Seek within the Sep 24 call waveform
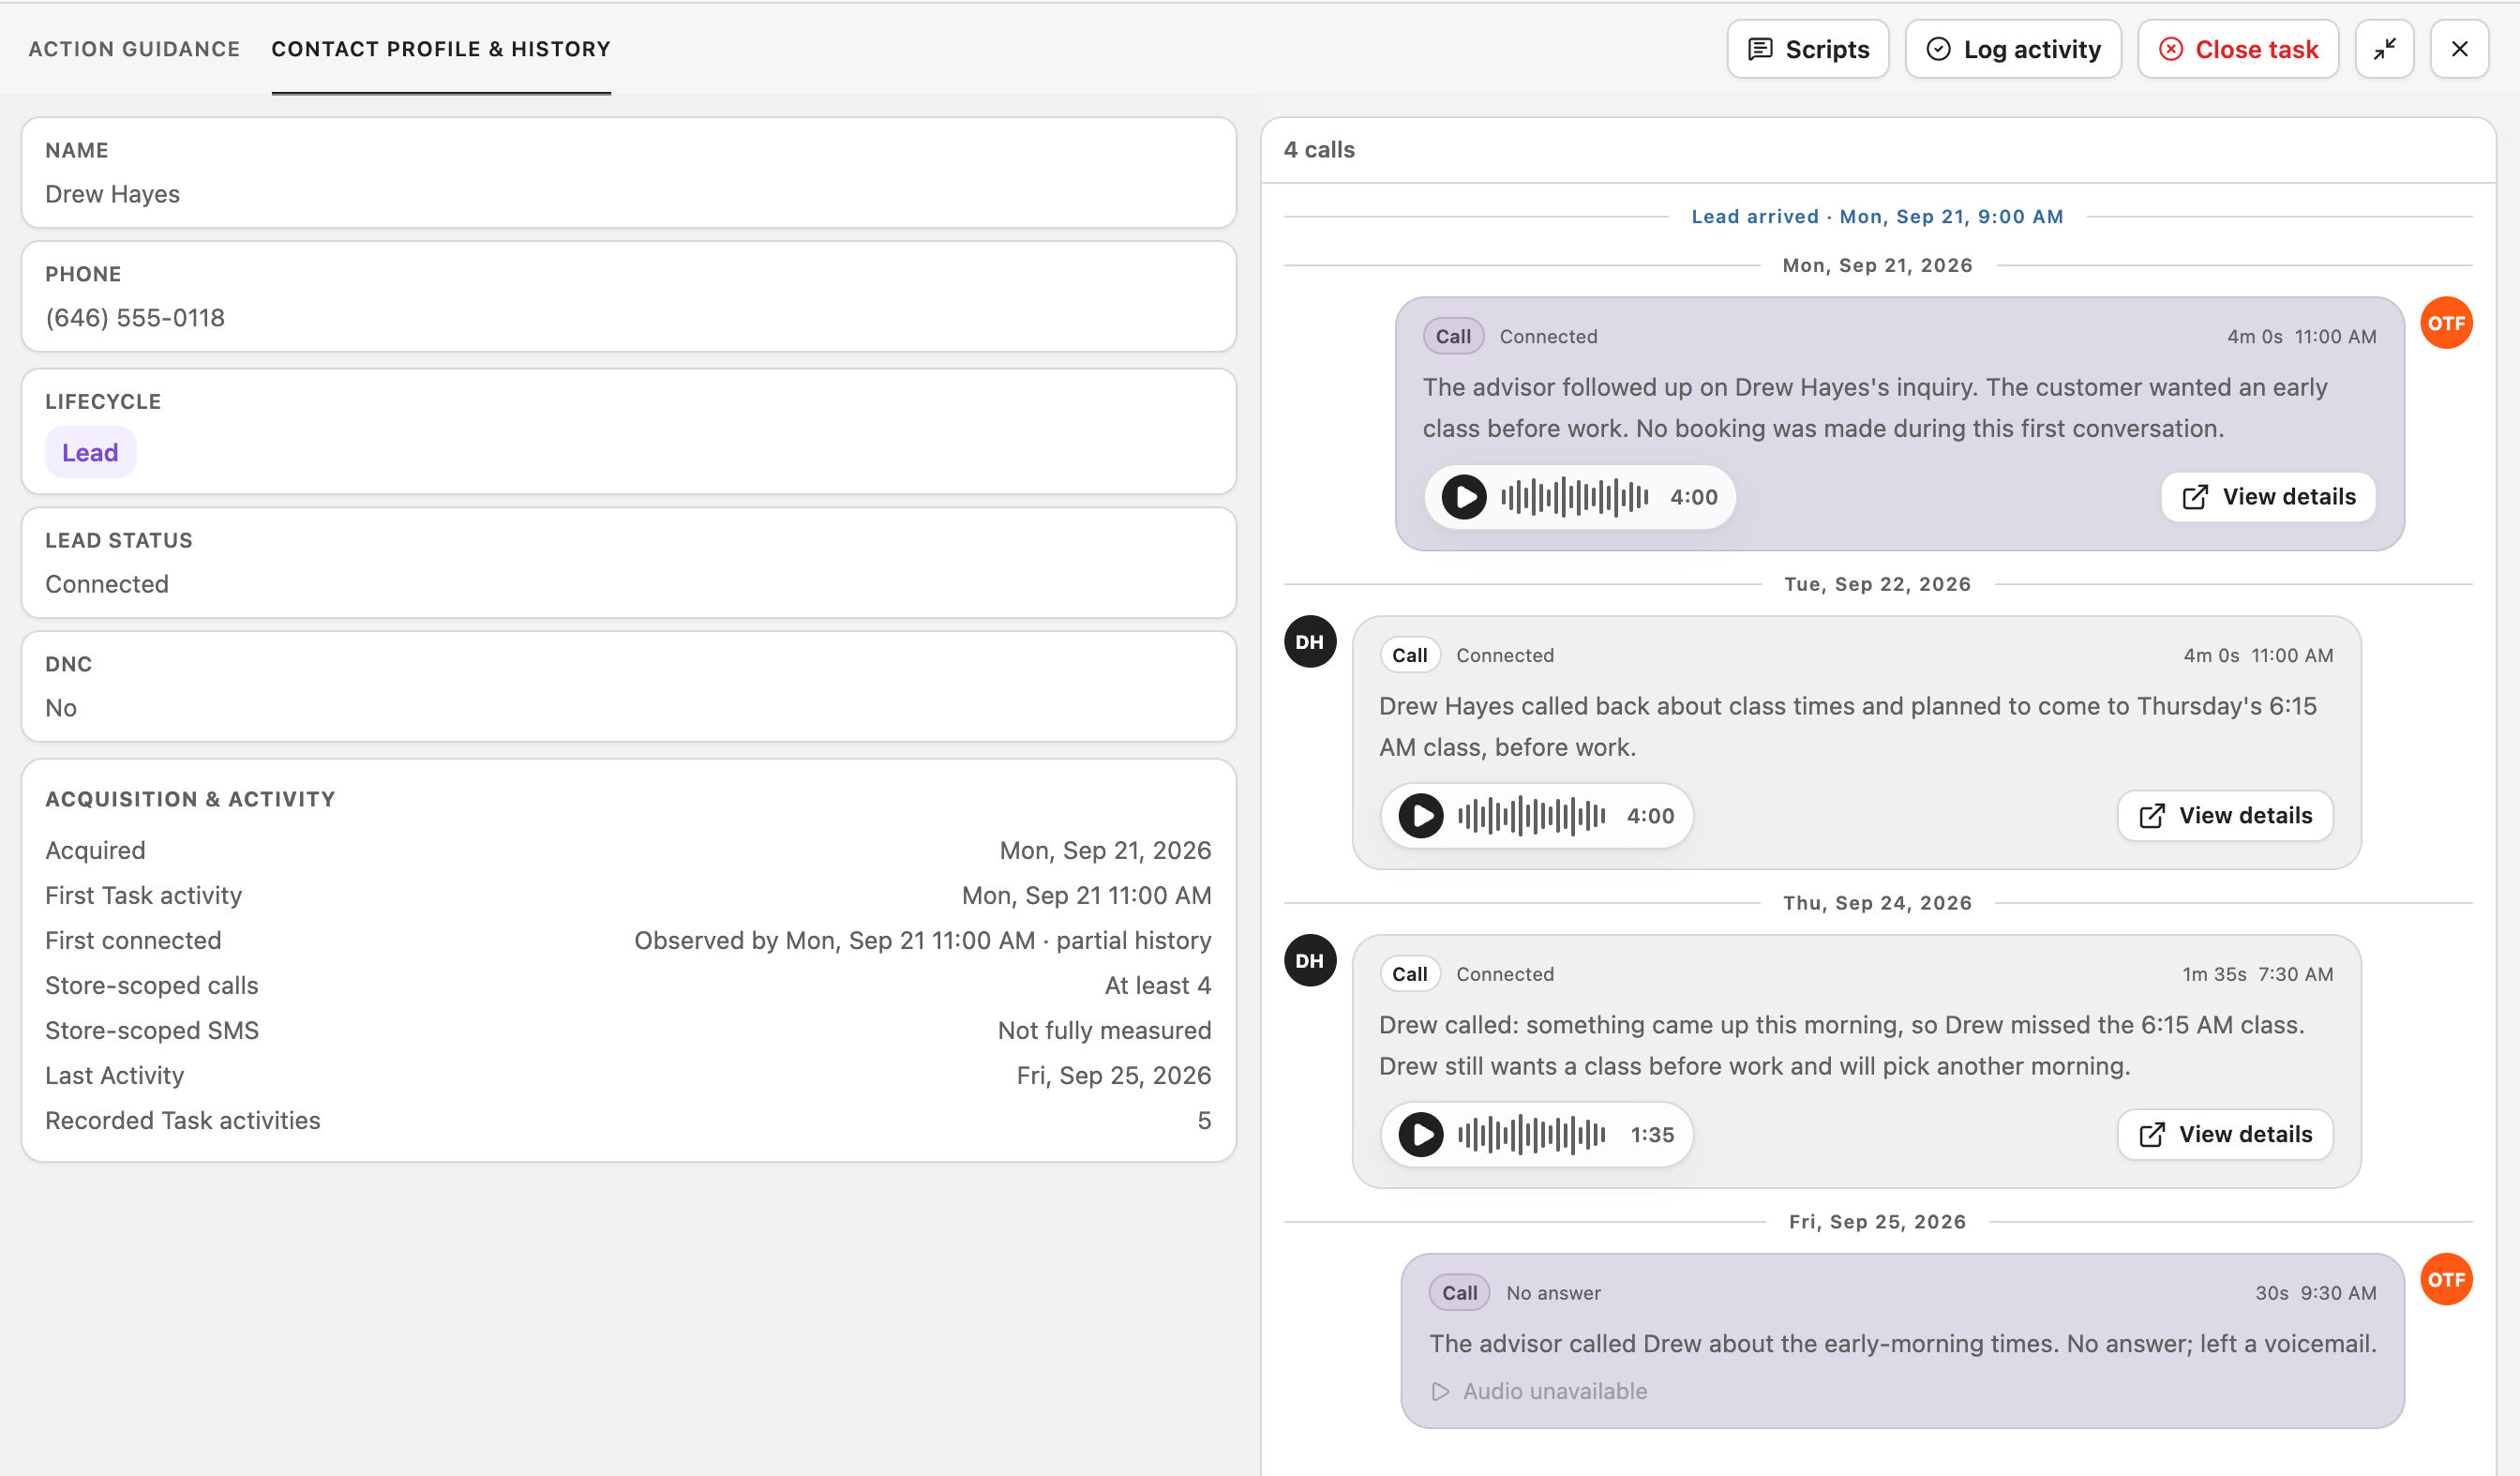 1532,1135
